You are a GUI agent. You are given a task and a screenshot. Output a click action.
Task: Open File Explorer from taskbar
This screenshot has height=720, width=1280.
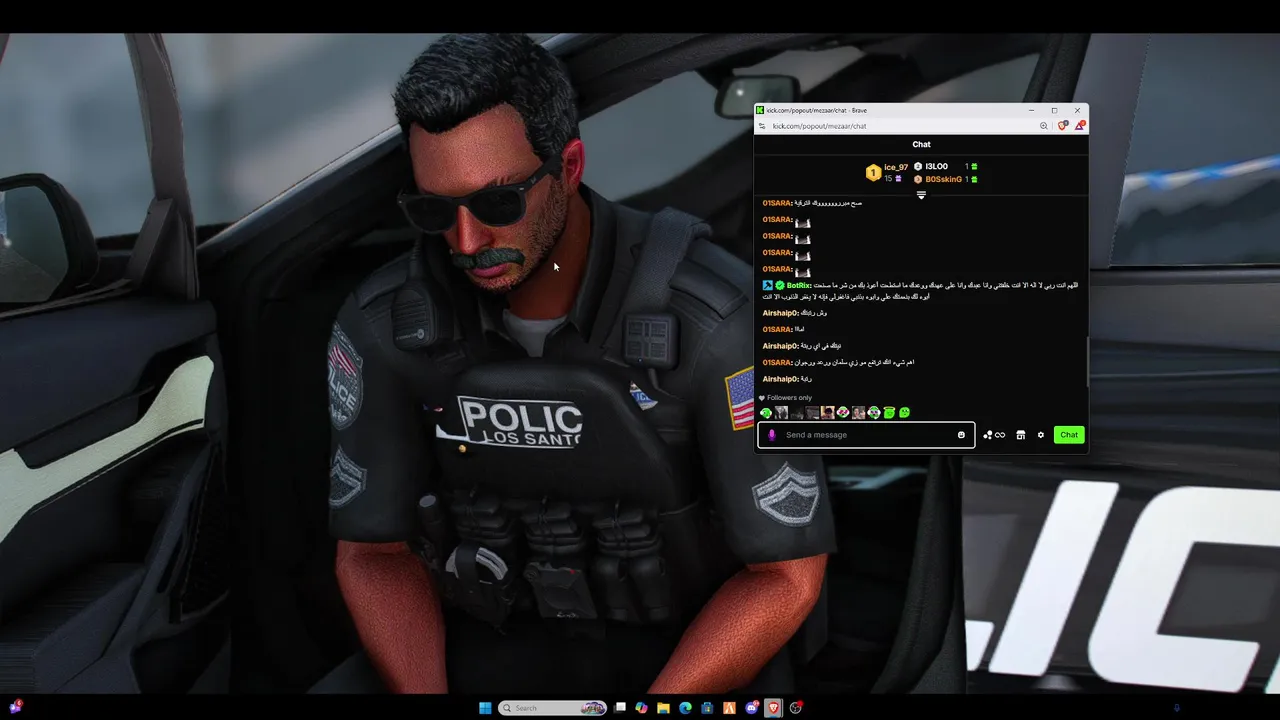[x=663, y=708]
